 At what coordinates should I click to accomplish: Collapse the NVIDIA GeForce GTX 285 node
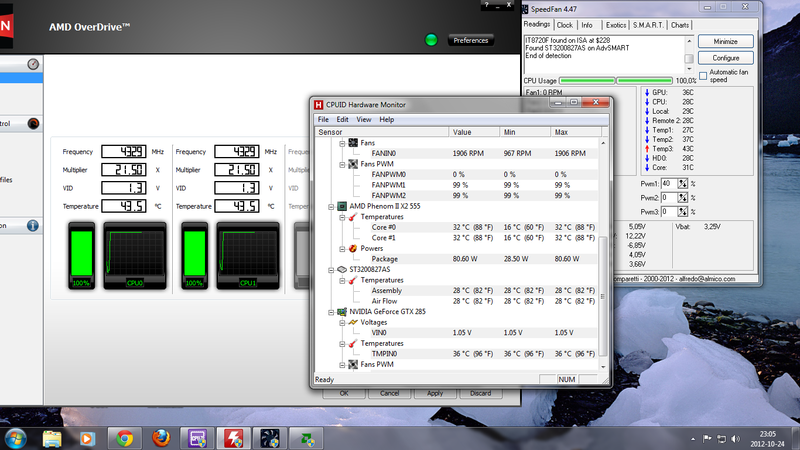point(331,312)
